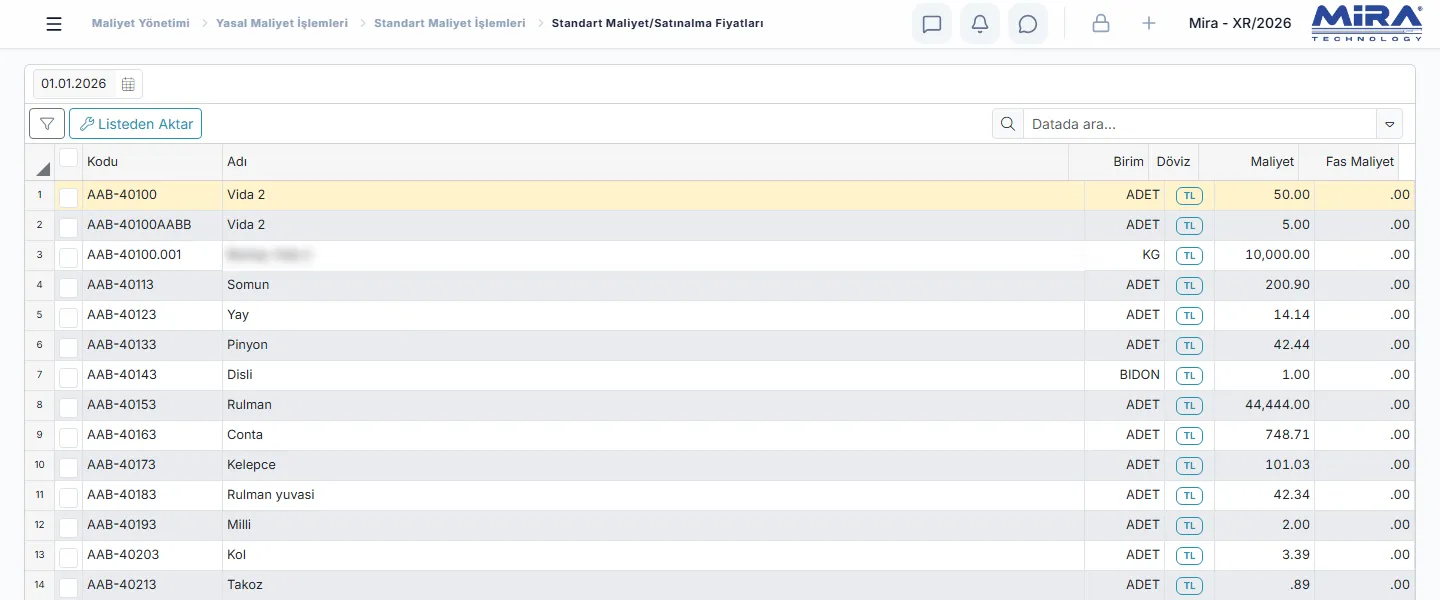This screenshot has width=1440, height=600.
Task: Check the row checkbox for AAB-40133
Action: tap(68, 347)
